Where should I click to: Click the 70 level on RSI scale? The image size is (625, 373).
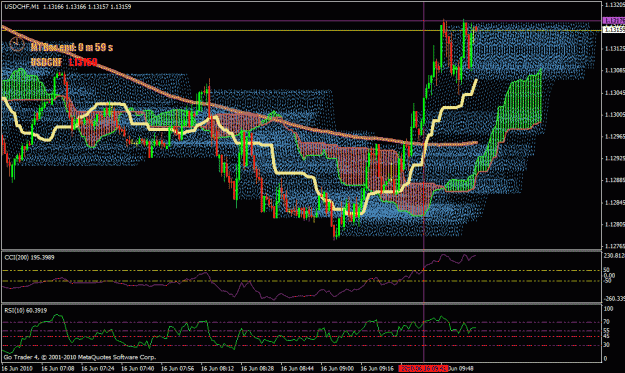[x=607, y=322]
